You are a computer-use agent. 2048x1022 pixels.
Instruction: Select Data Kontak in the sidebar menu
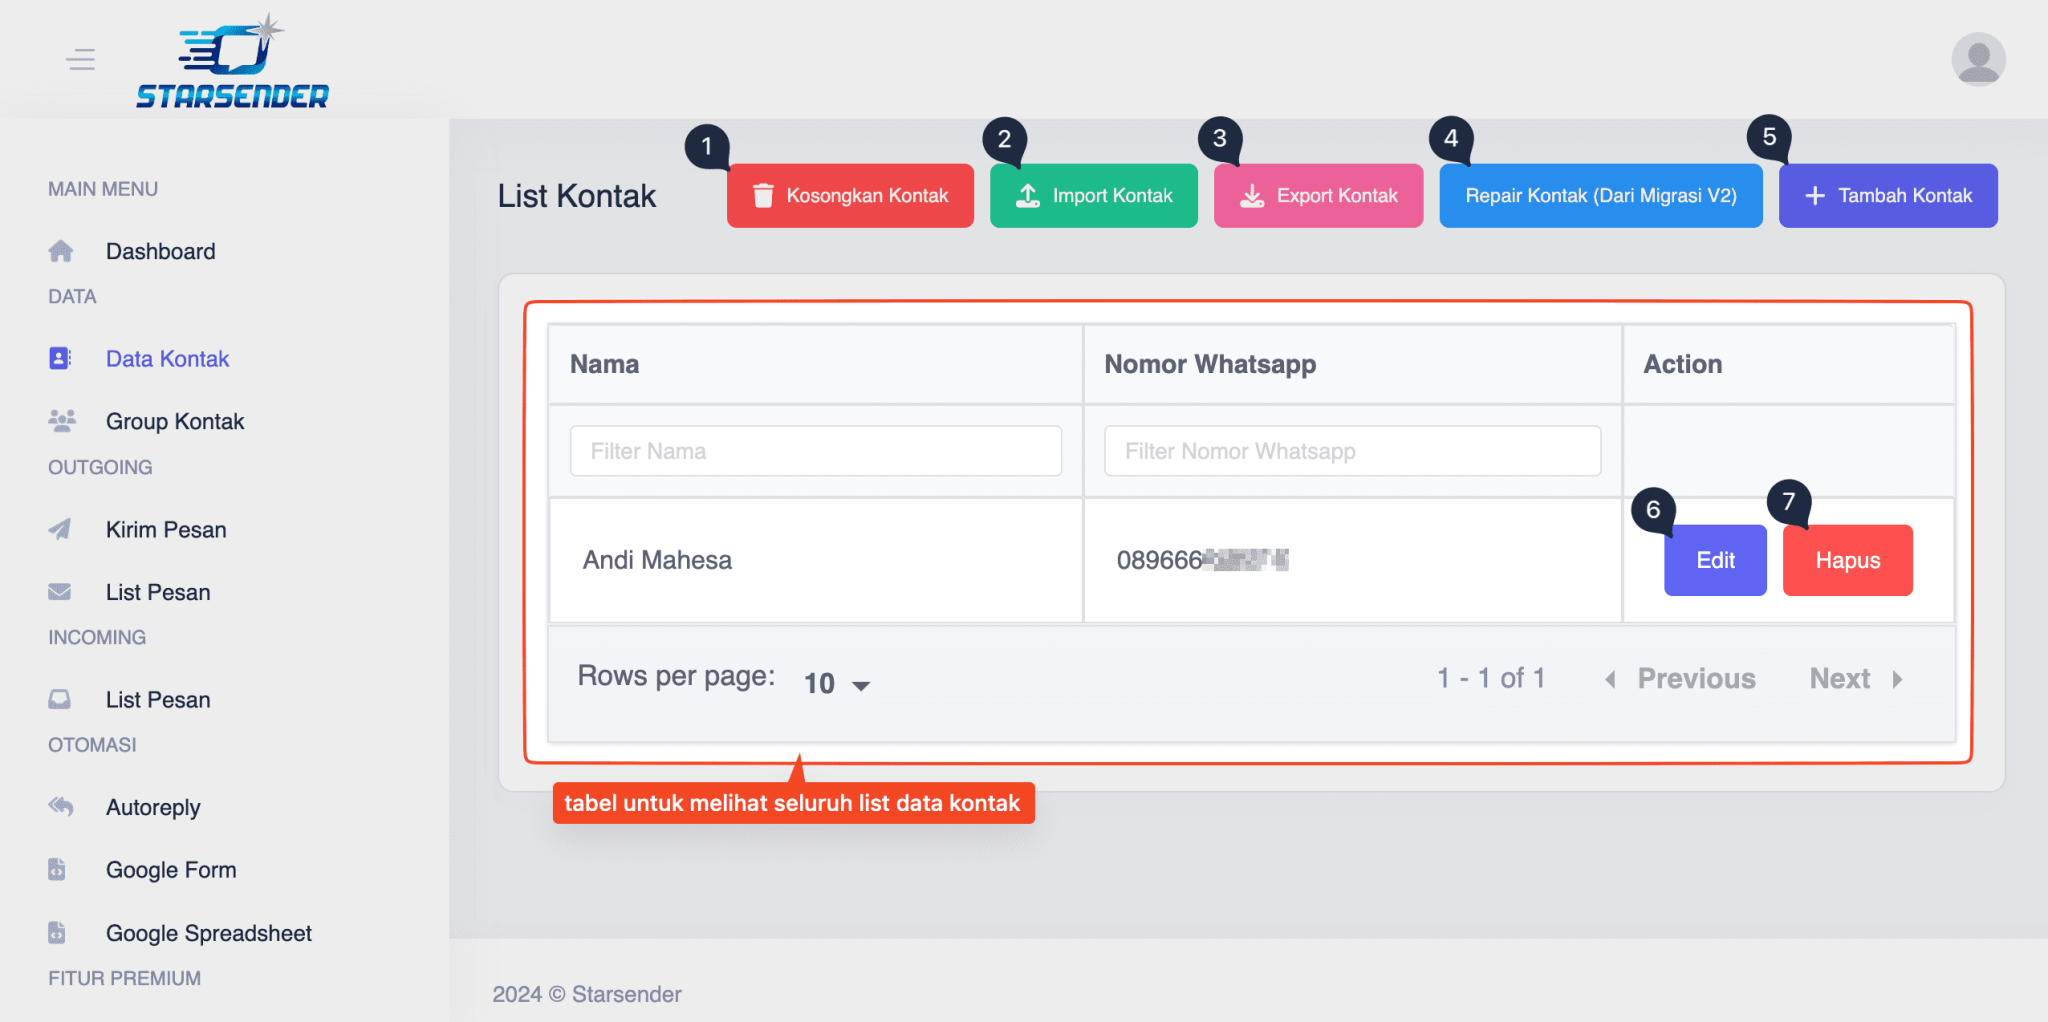(x=167, y=358)
